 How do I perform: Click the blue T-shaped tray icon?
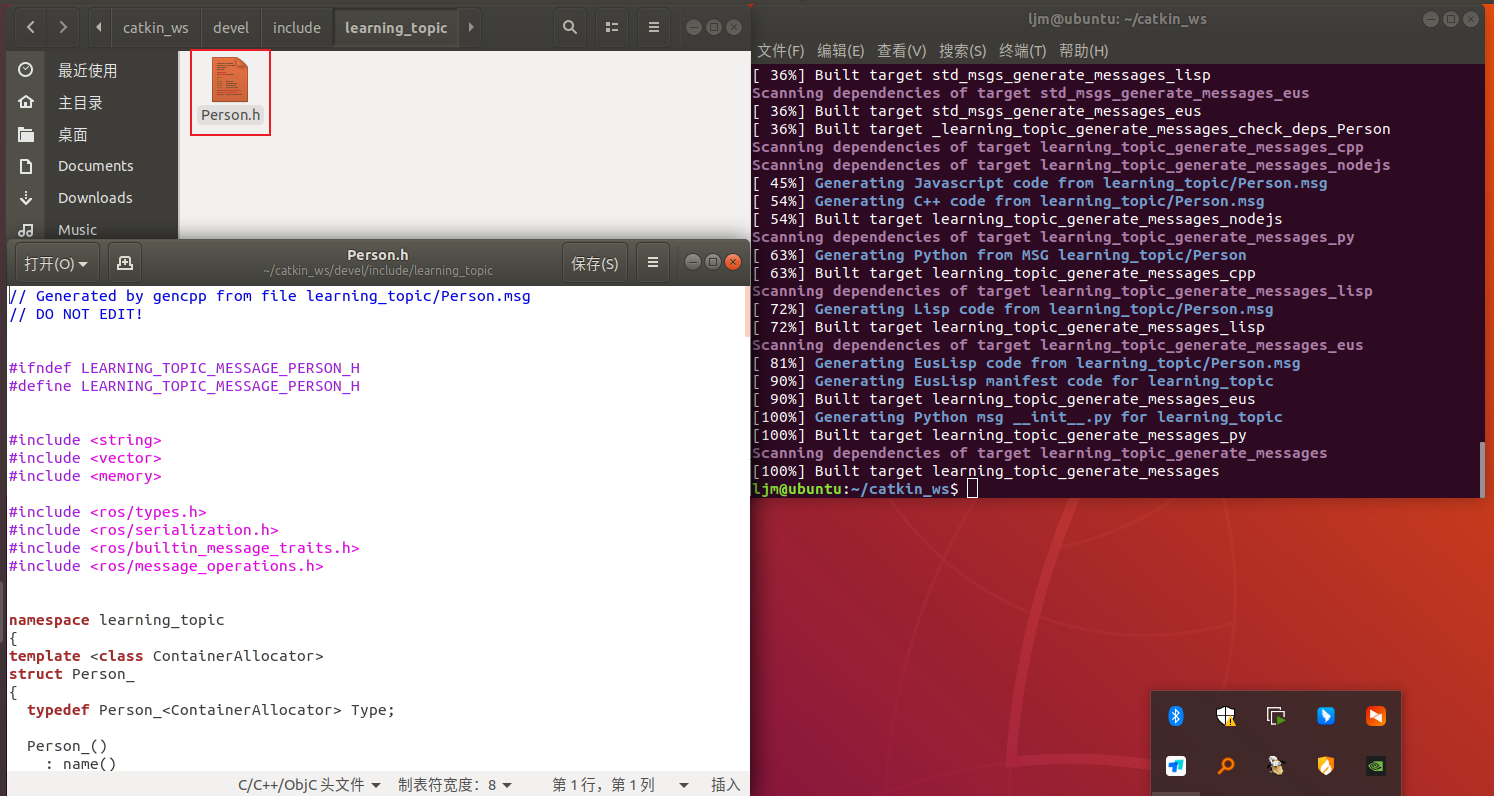click(x=1177, y=766)
